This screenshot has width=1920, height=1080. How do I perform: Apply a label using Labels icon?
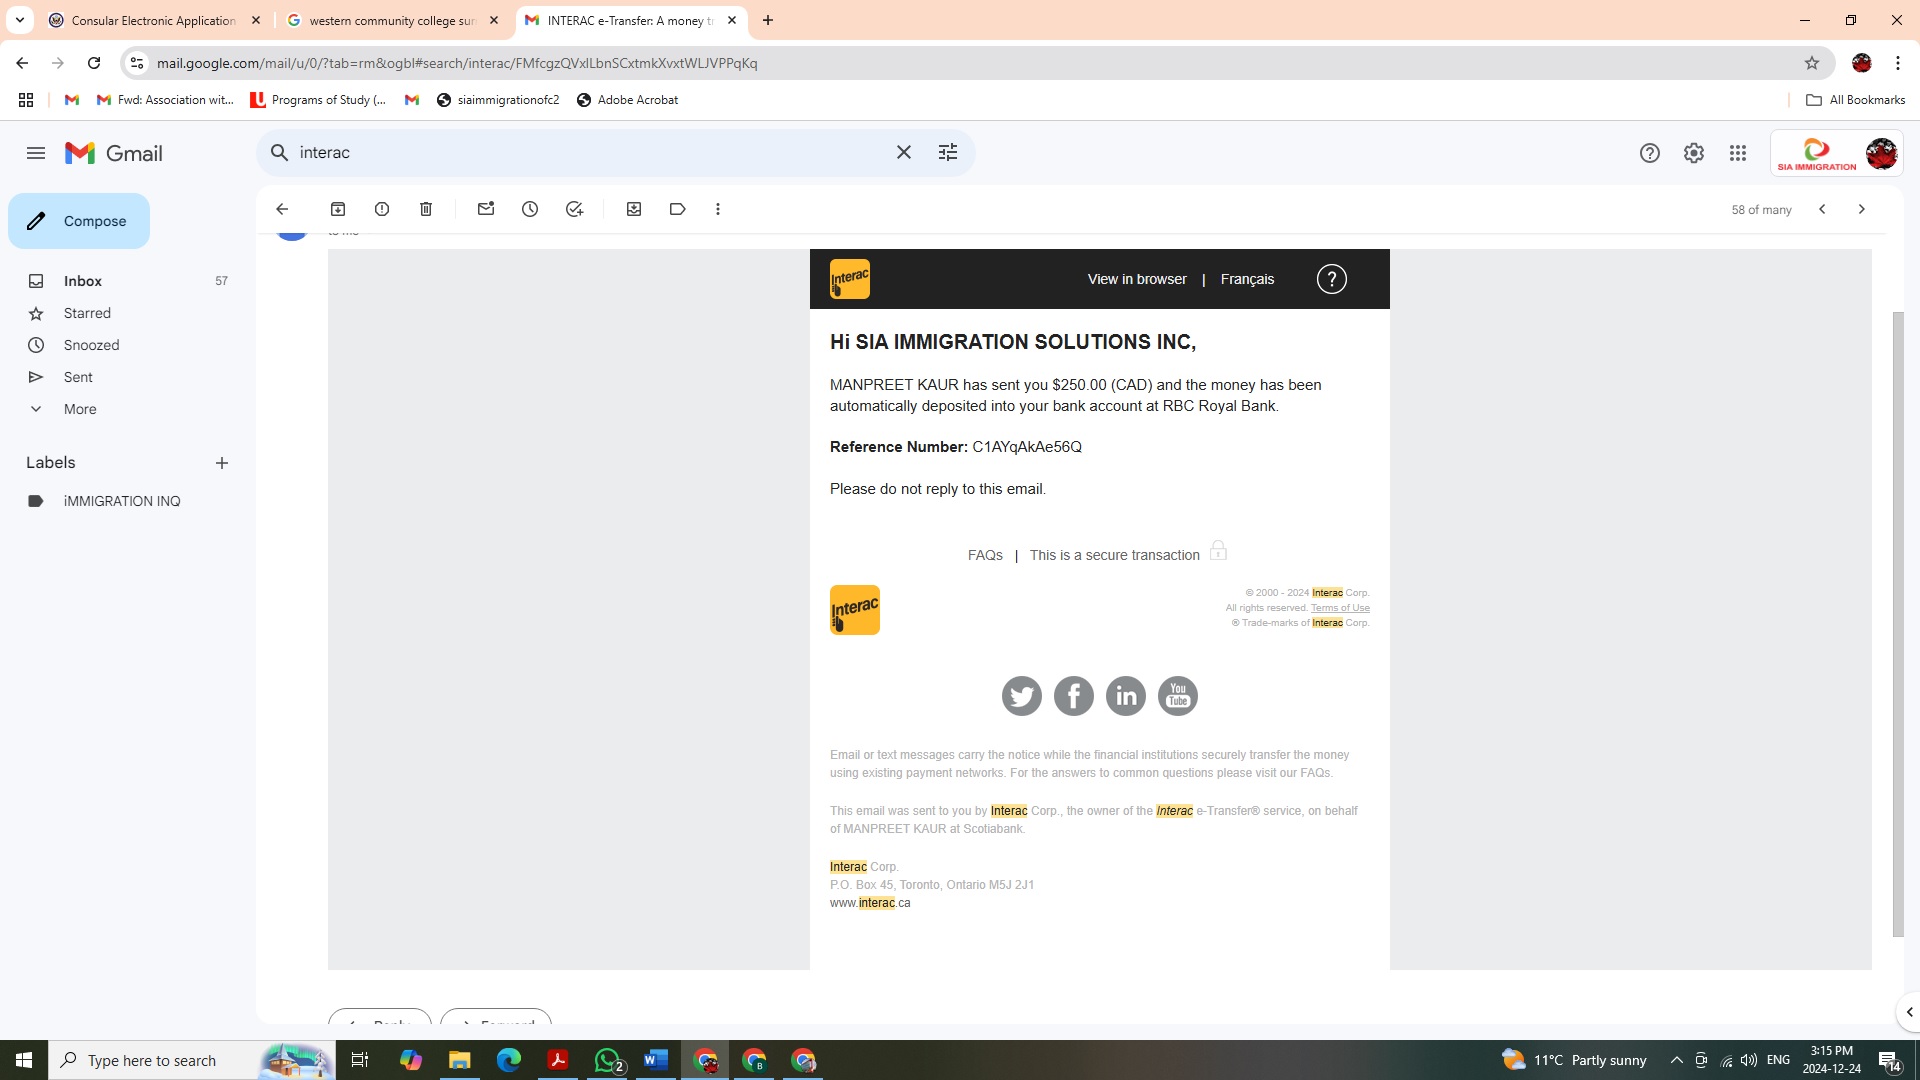click(678, 209)
